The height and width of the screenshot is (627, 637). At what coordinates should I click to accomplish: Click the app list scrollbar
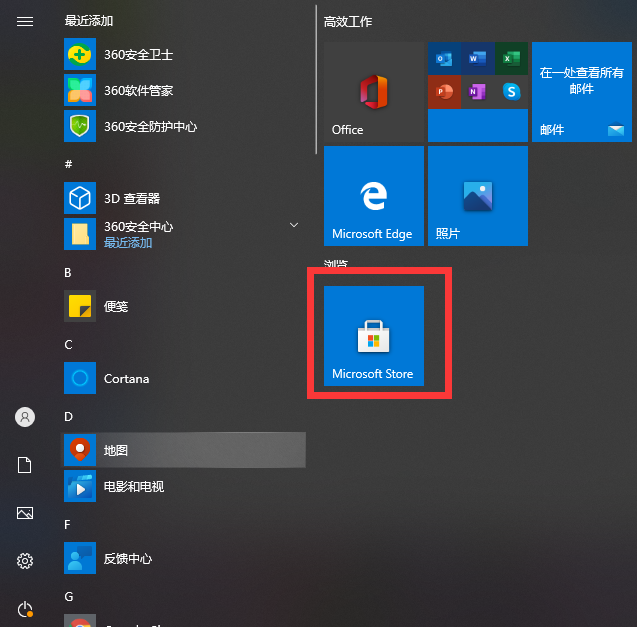[x=316, y=80]
